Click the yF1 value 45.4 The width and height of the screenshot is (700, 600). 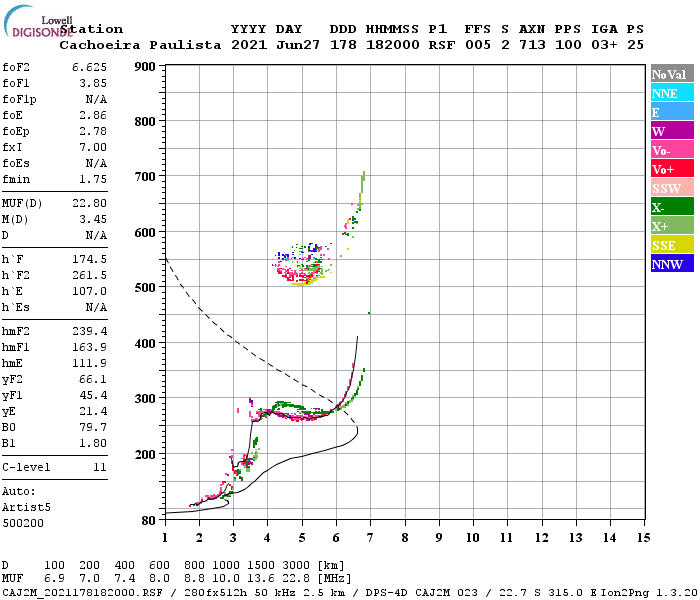(x=93, y=396)
